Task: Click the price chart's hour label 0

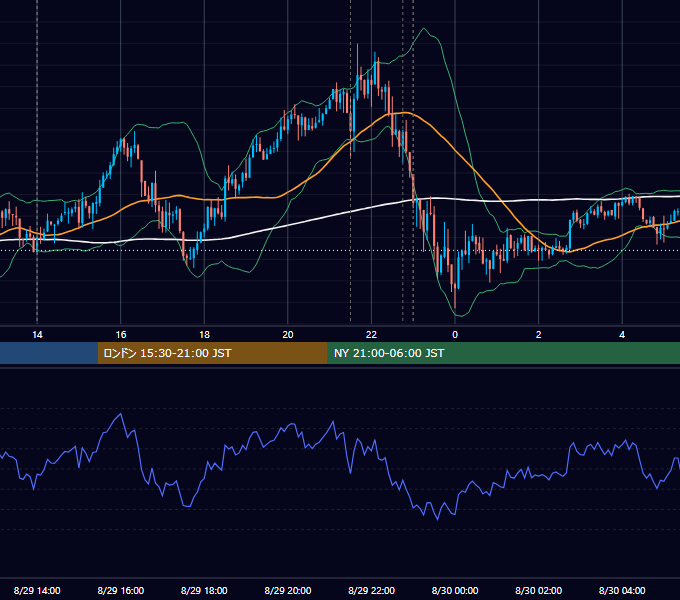Action: (x=455, y=335)
